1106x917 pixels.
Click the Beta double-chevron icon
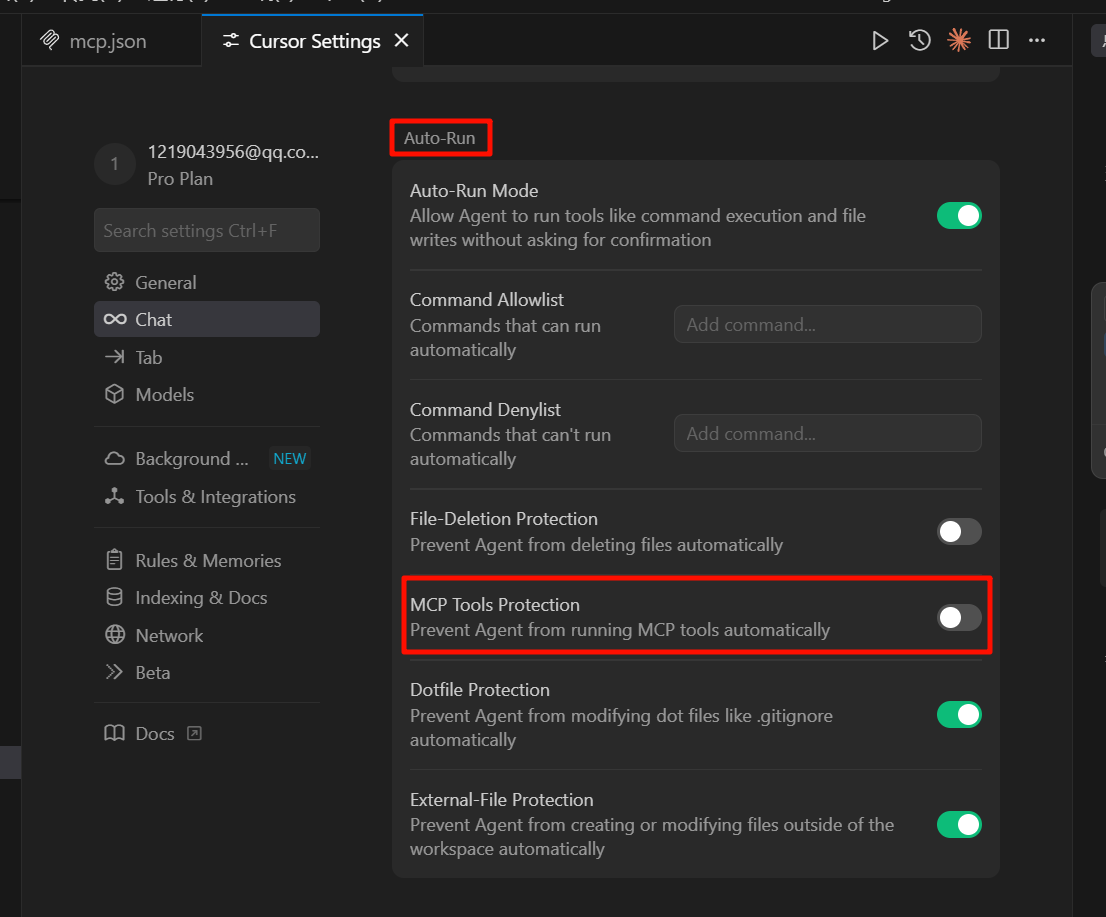coord(114,672)
